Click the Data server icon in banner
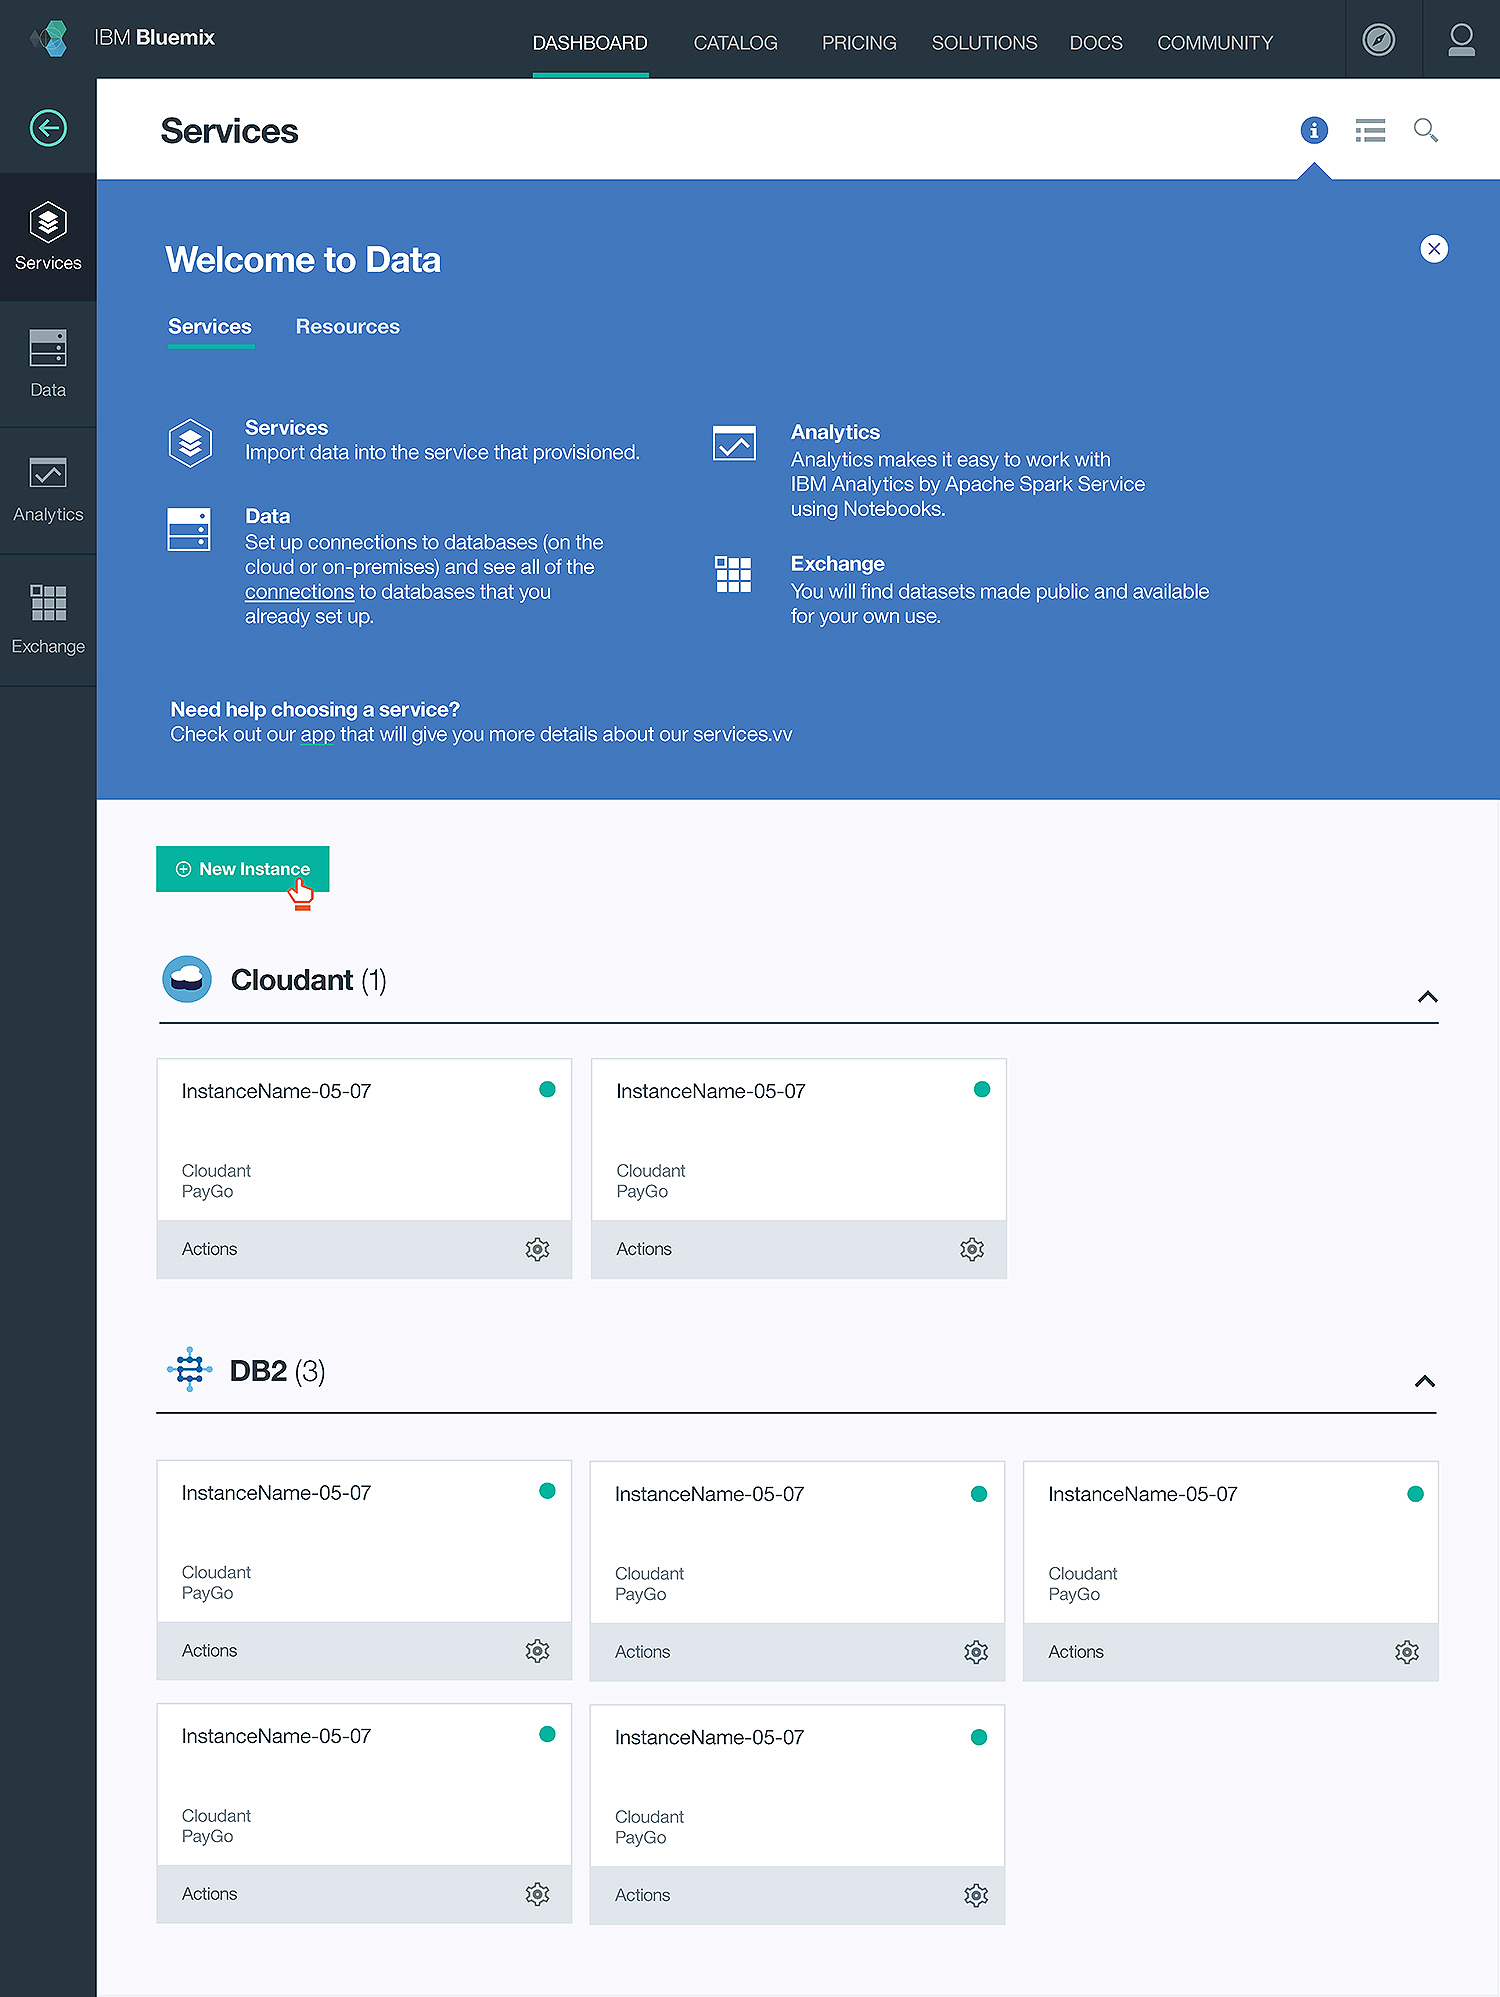Screen dimensions: 1500x1997 coord(189,530)
